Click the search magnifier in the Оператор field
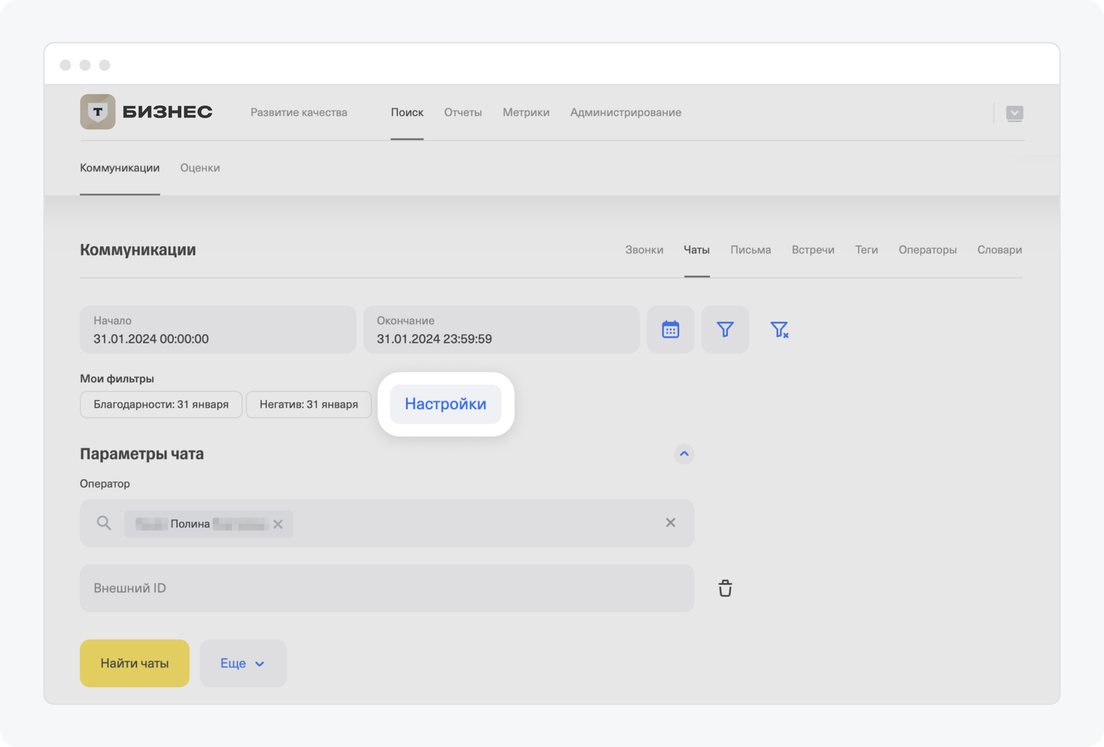The height and width of the screenshot is (747, 1104). pos(104,523)
